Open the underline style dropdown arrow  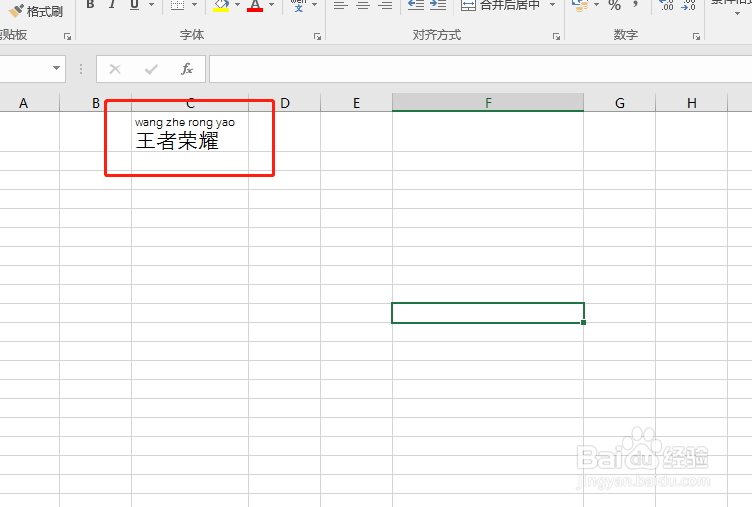[152, 5]
